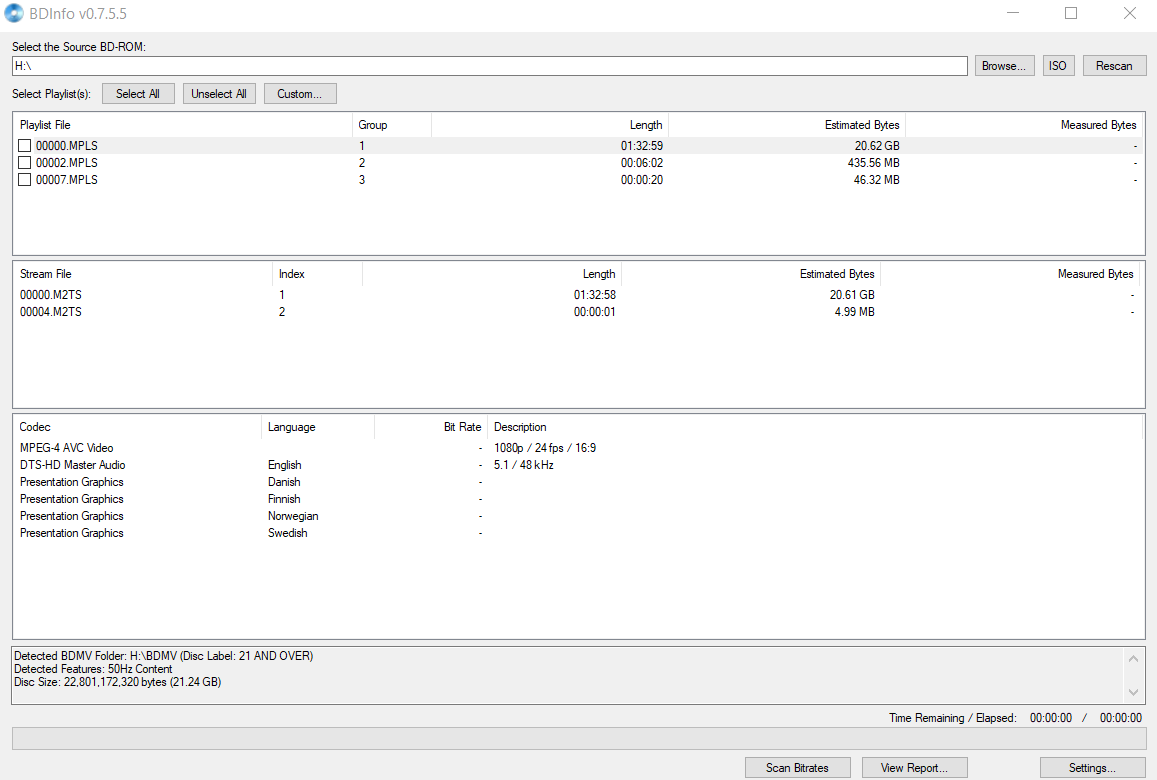Open Settings... dialog

coord(1093,768)
